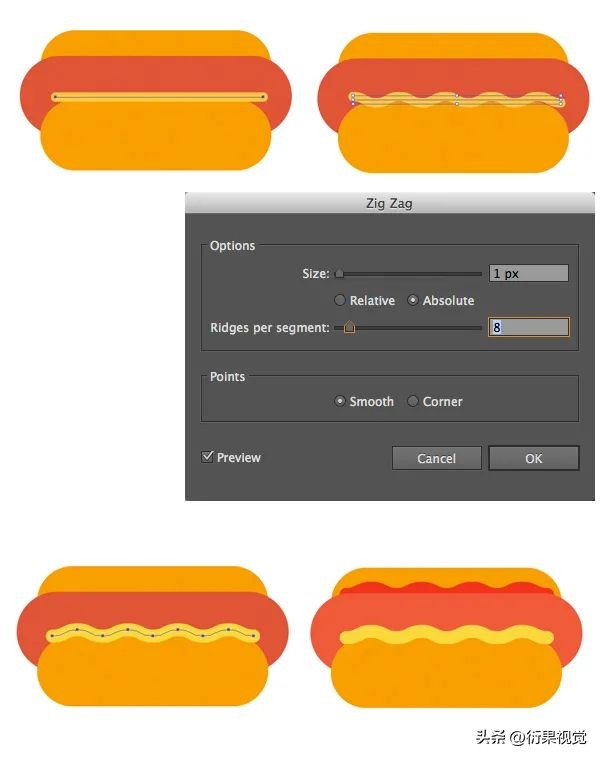
Task: Select the Absolute radio button
Action: (x=412, y=300)
